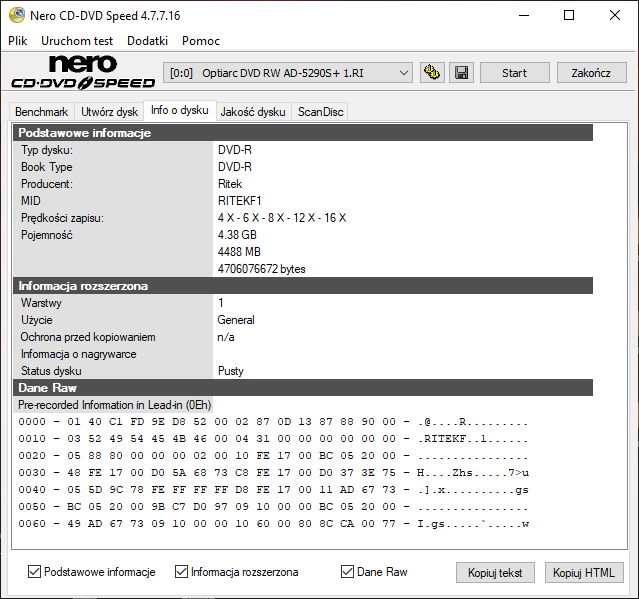Click the Użycie value General
Image resolution: width=639 pixels, height=599 pixels.
[236, 320]
